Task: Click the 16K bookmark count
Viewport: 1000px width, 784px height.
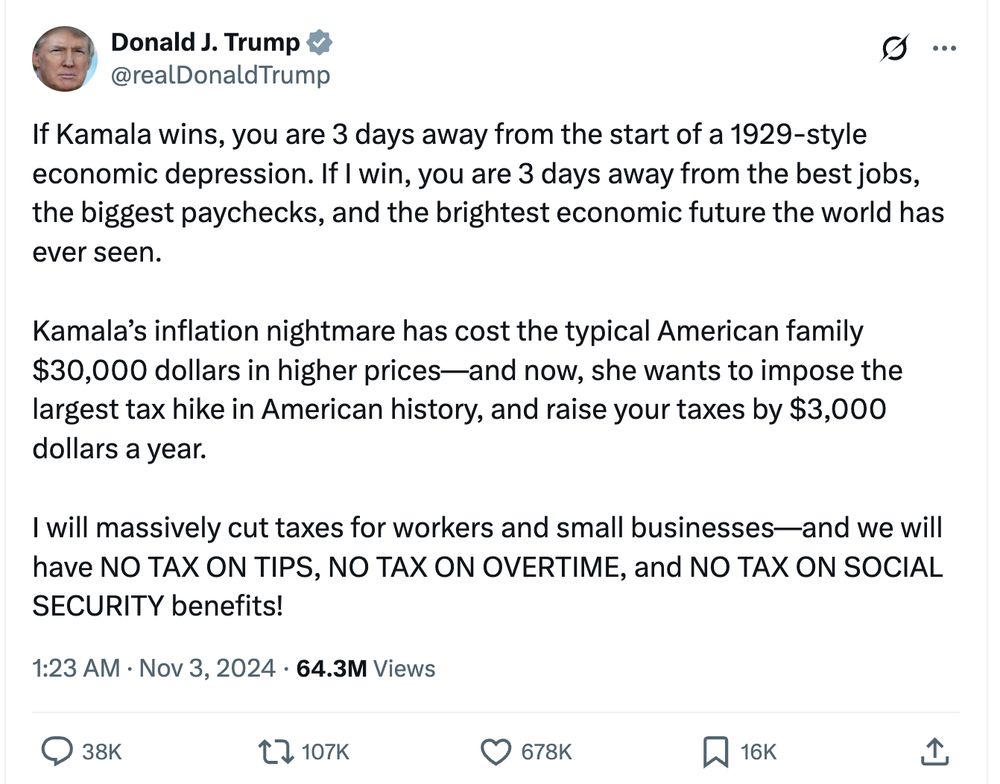Action: coord(758,751)
